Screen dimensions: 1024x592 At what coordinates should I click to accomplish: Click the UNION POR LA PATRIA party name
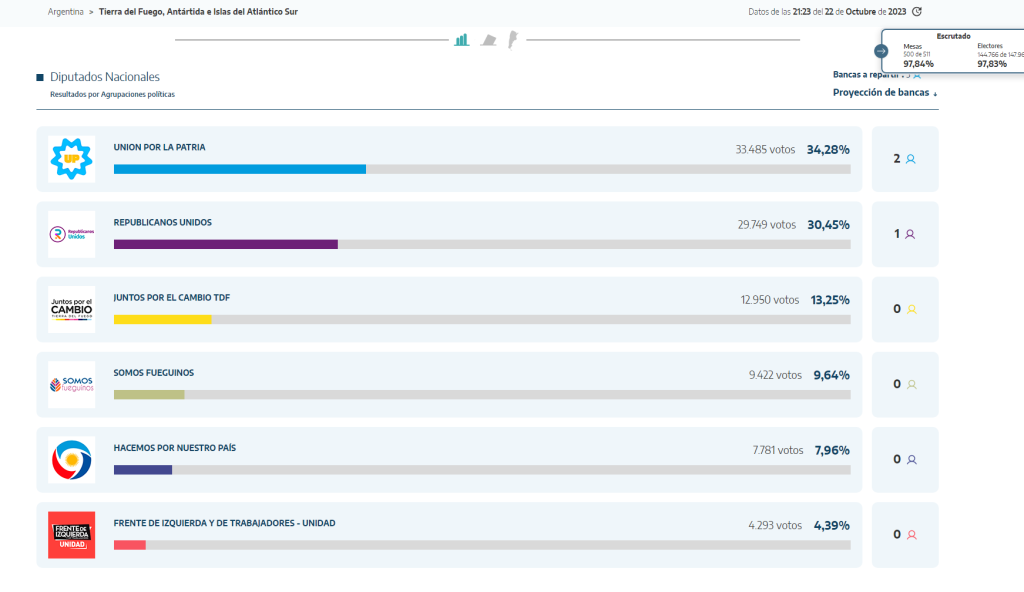tap(160, 147)
